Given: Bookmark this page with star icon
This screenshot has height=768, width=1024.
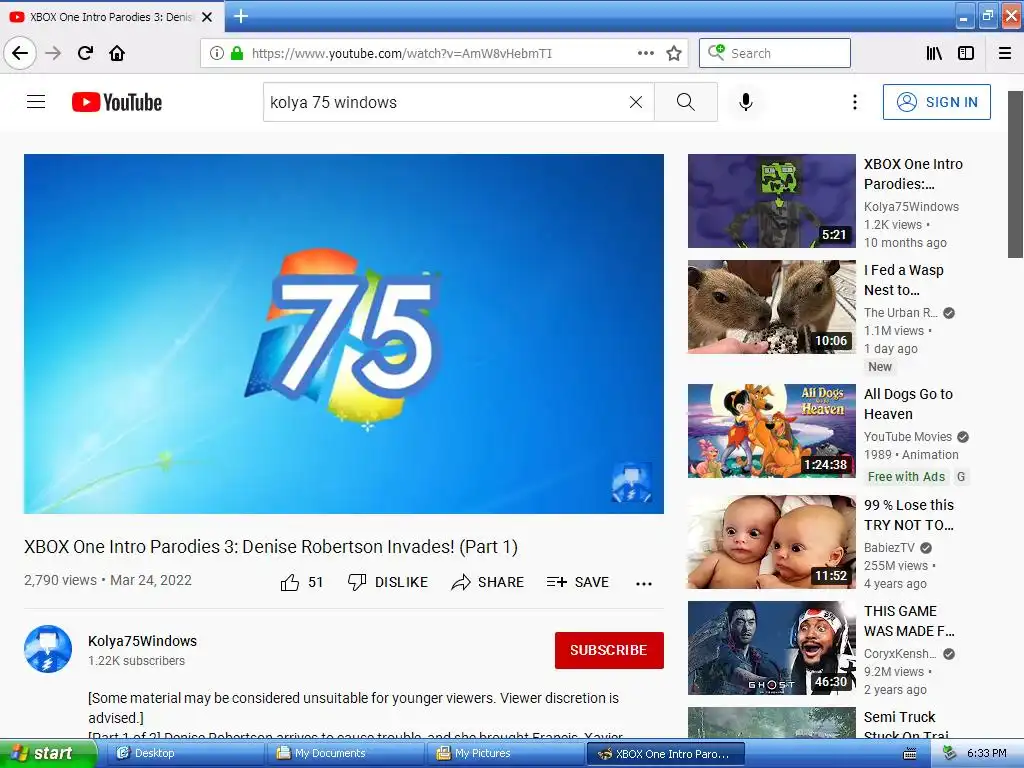Looking at the screenshot, I should [674, 53].
